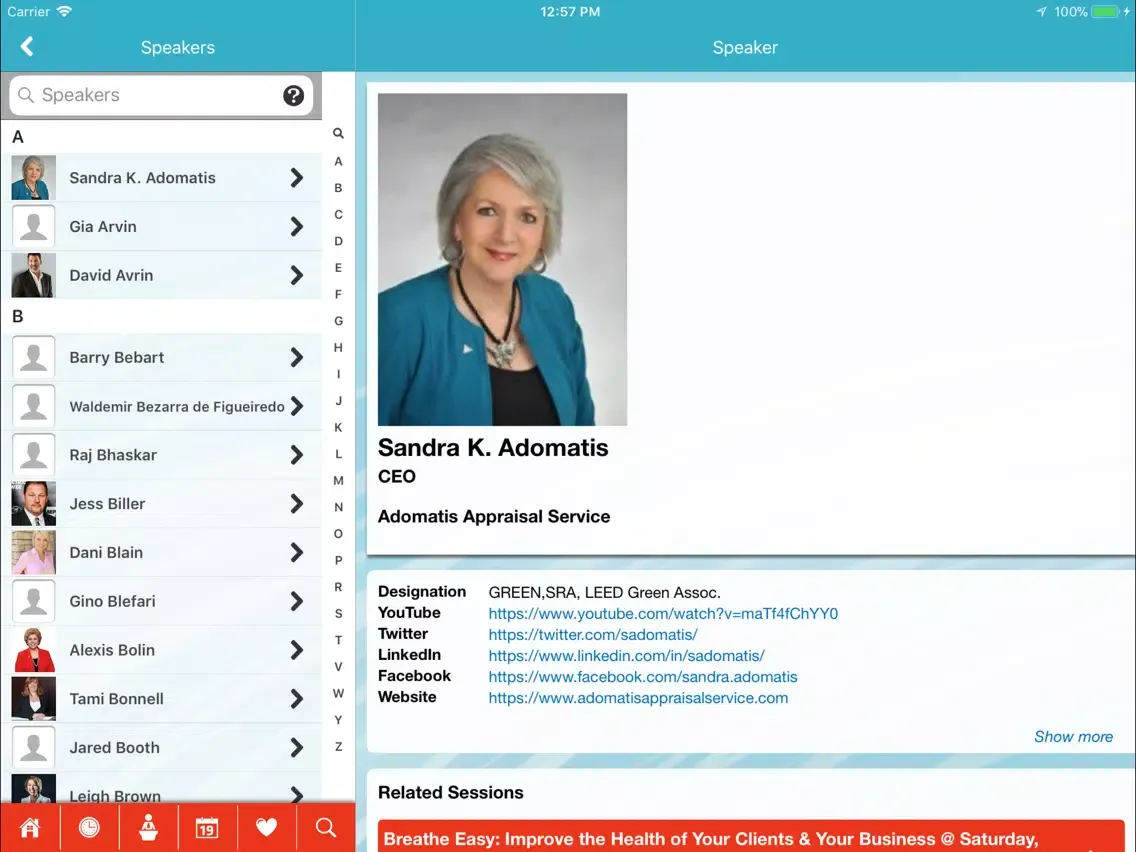
Task: Tap Dani Blain's photo thumbnail
Action: 33,553
